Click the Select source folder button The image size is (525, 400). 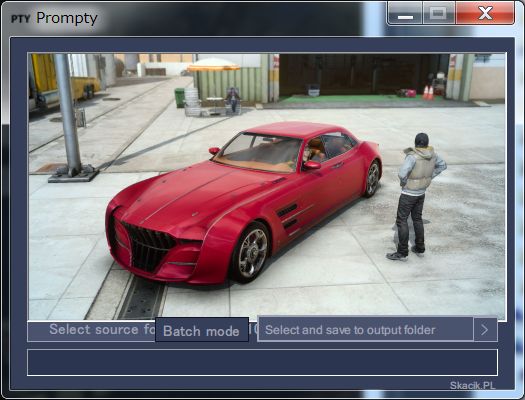pos(91,331)
